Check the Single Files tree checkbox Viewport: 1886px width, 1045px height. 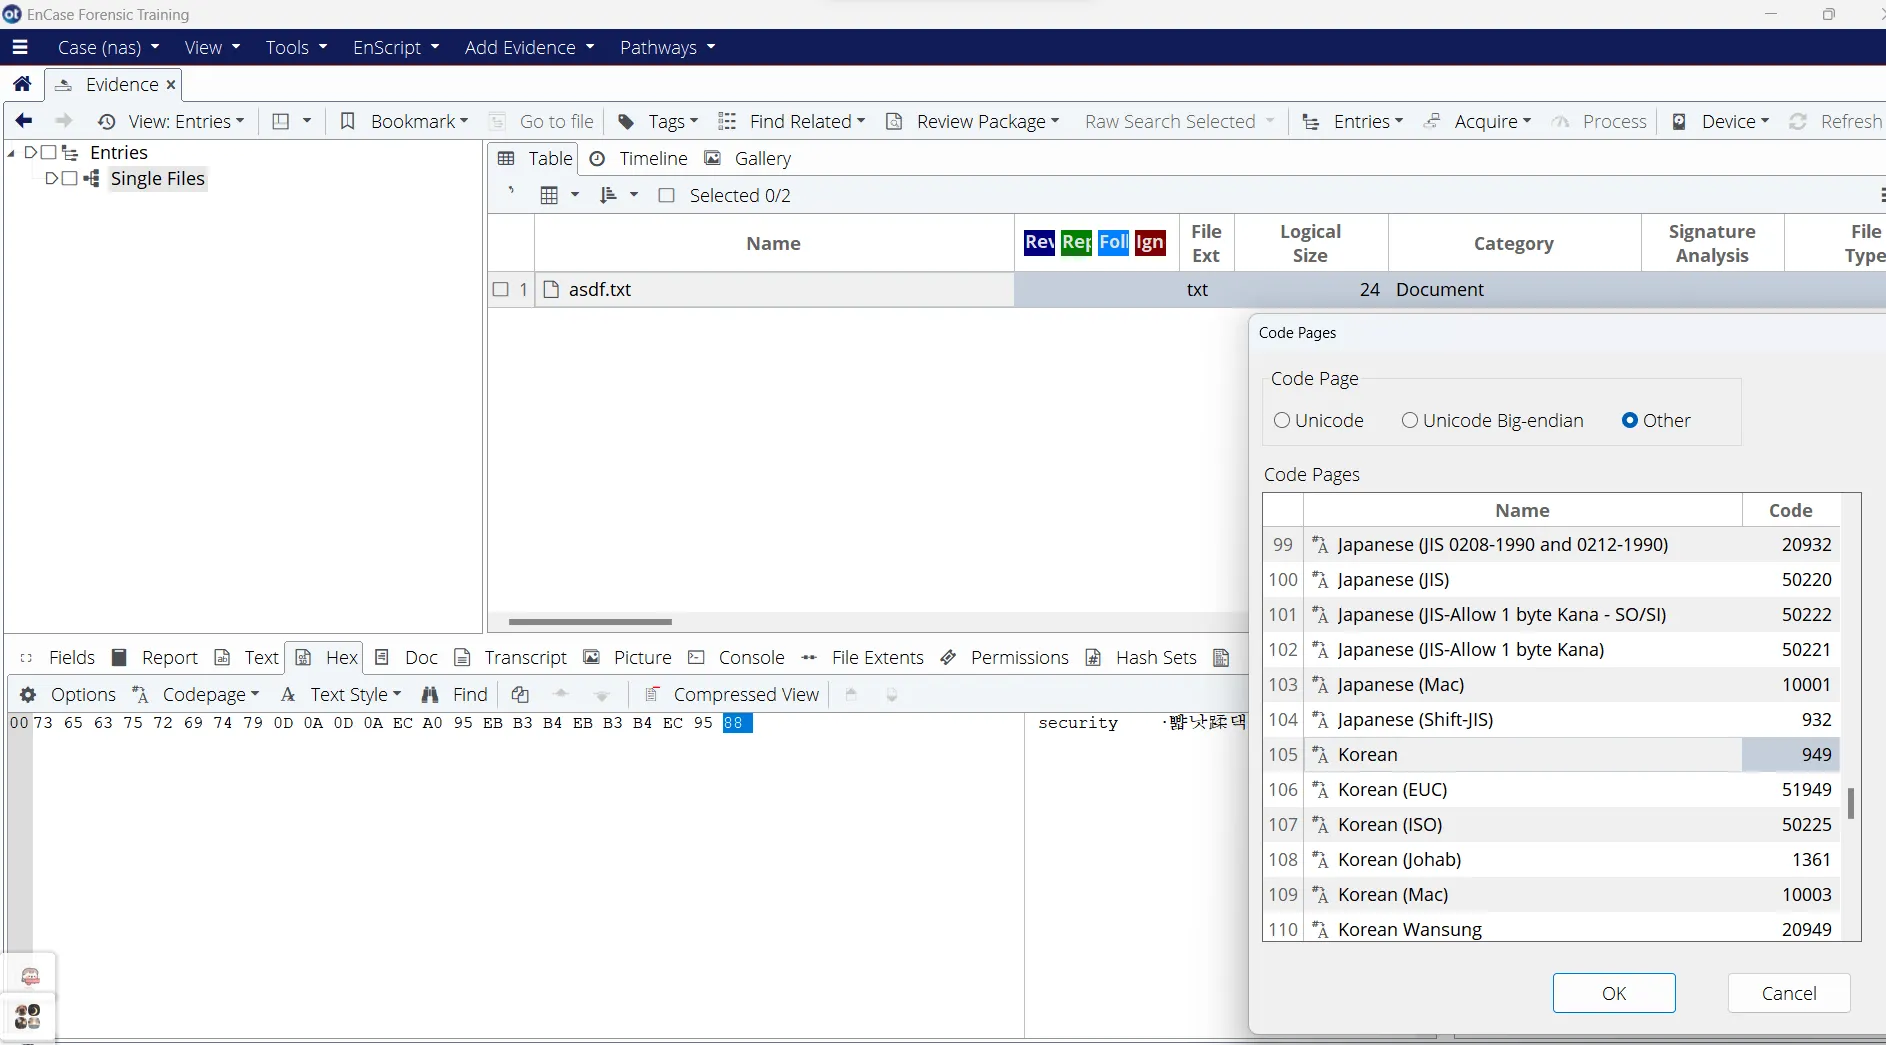coord(69,178)
